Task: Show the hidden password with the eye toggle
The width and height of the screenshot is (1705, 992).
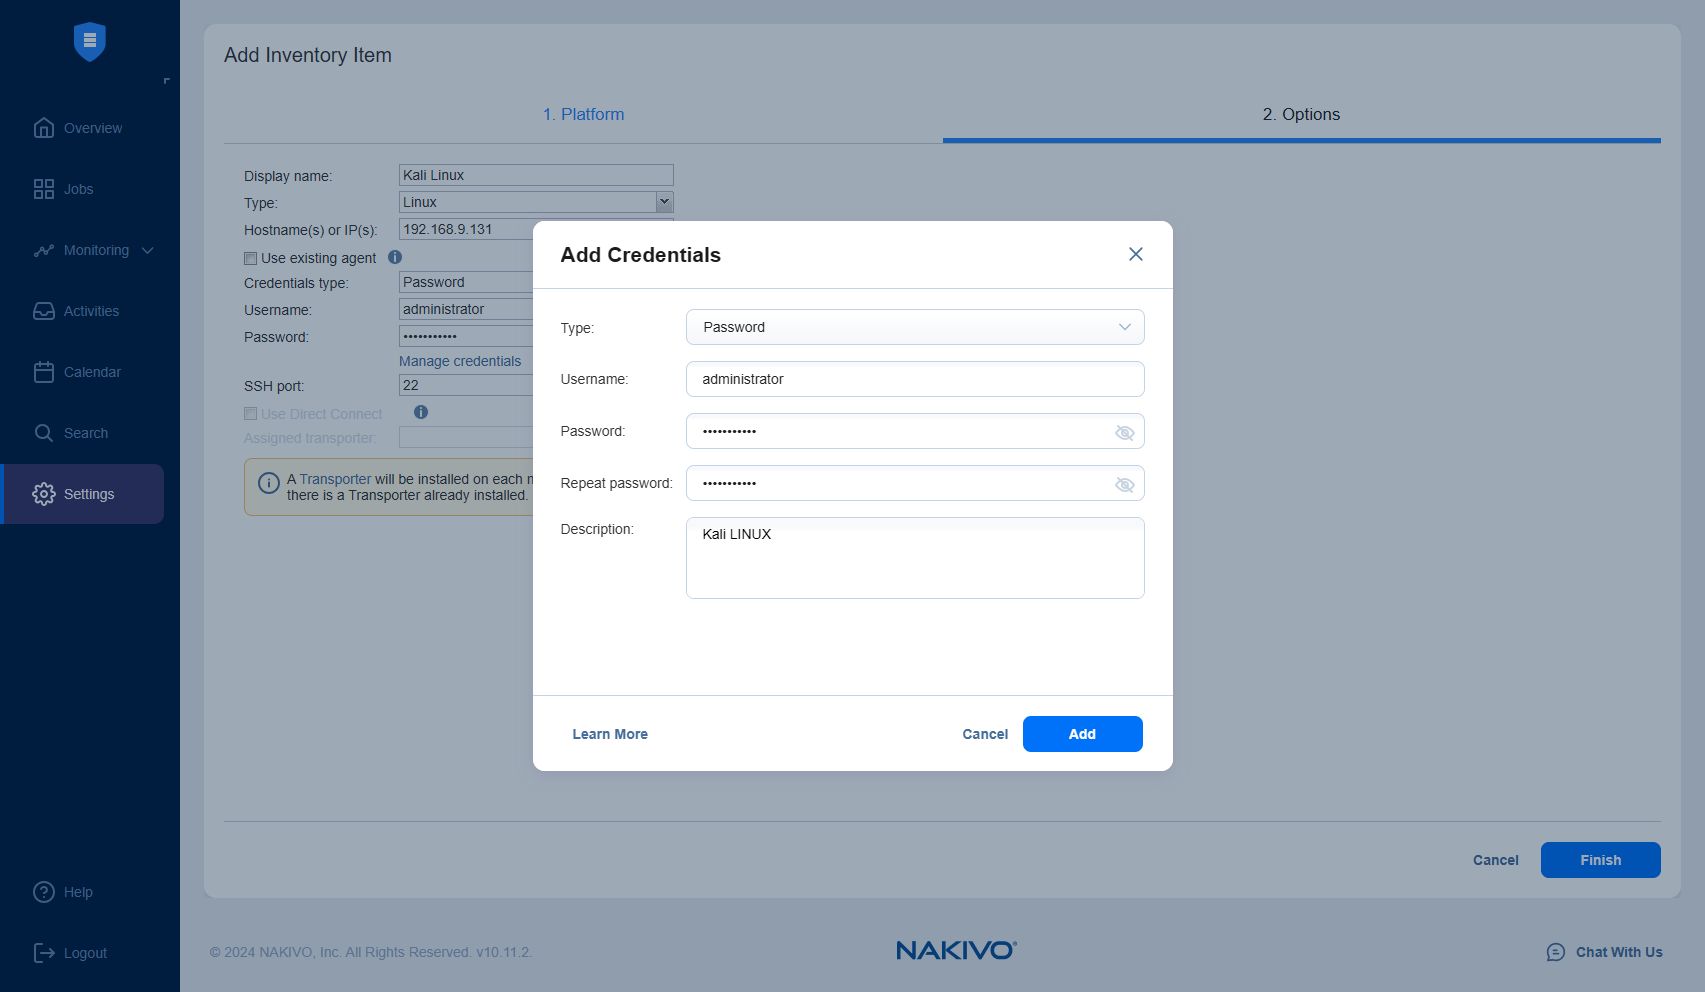Action: click(x=1124, y=432)
